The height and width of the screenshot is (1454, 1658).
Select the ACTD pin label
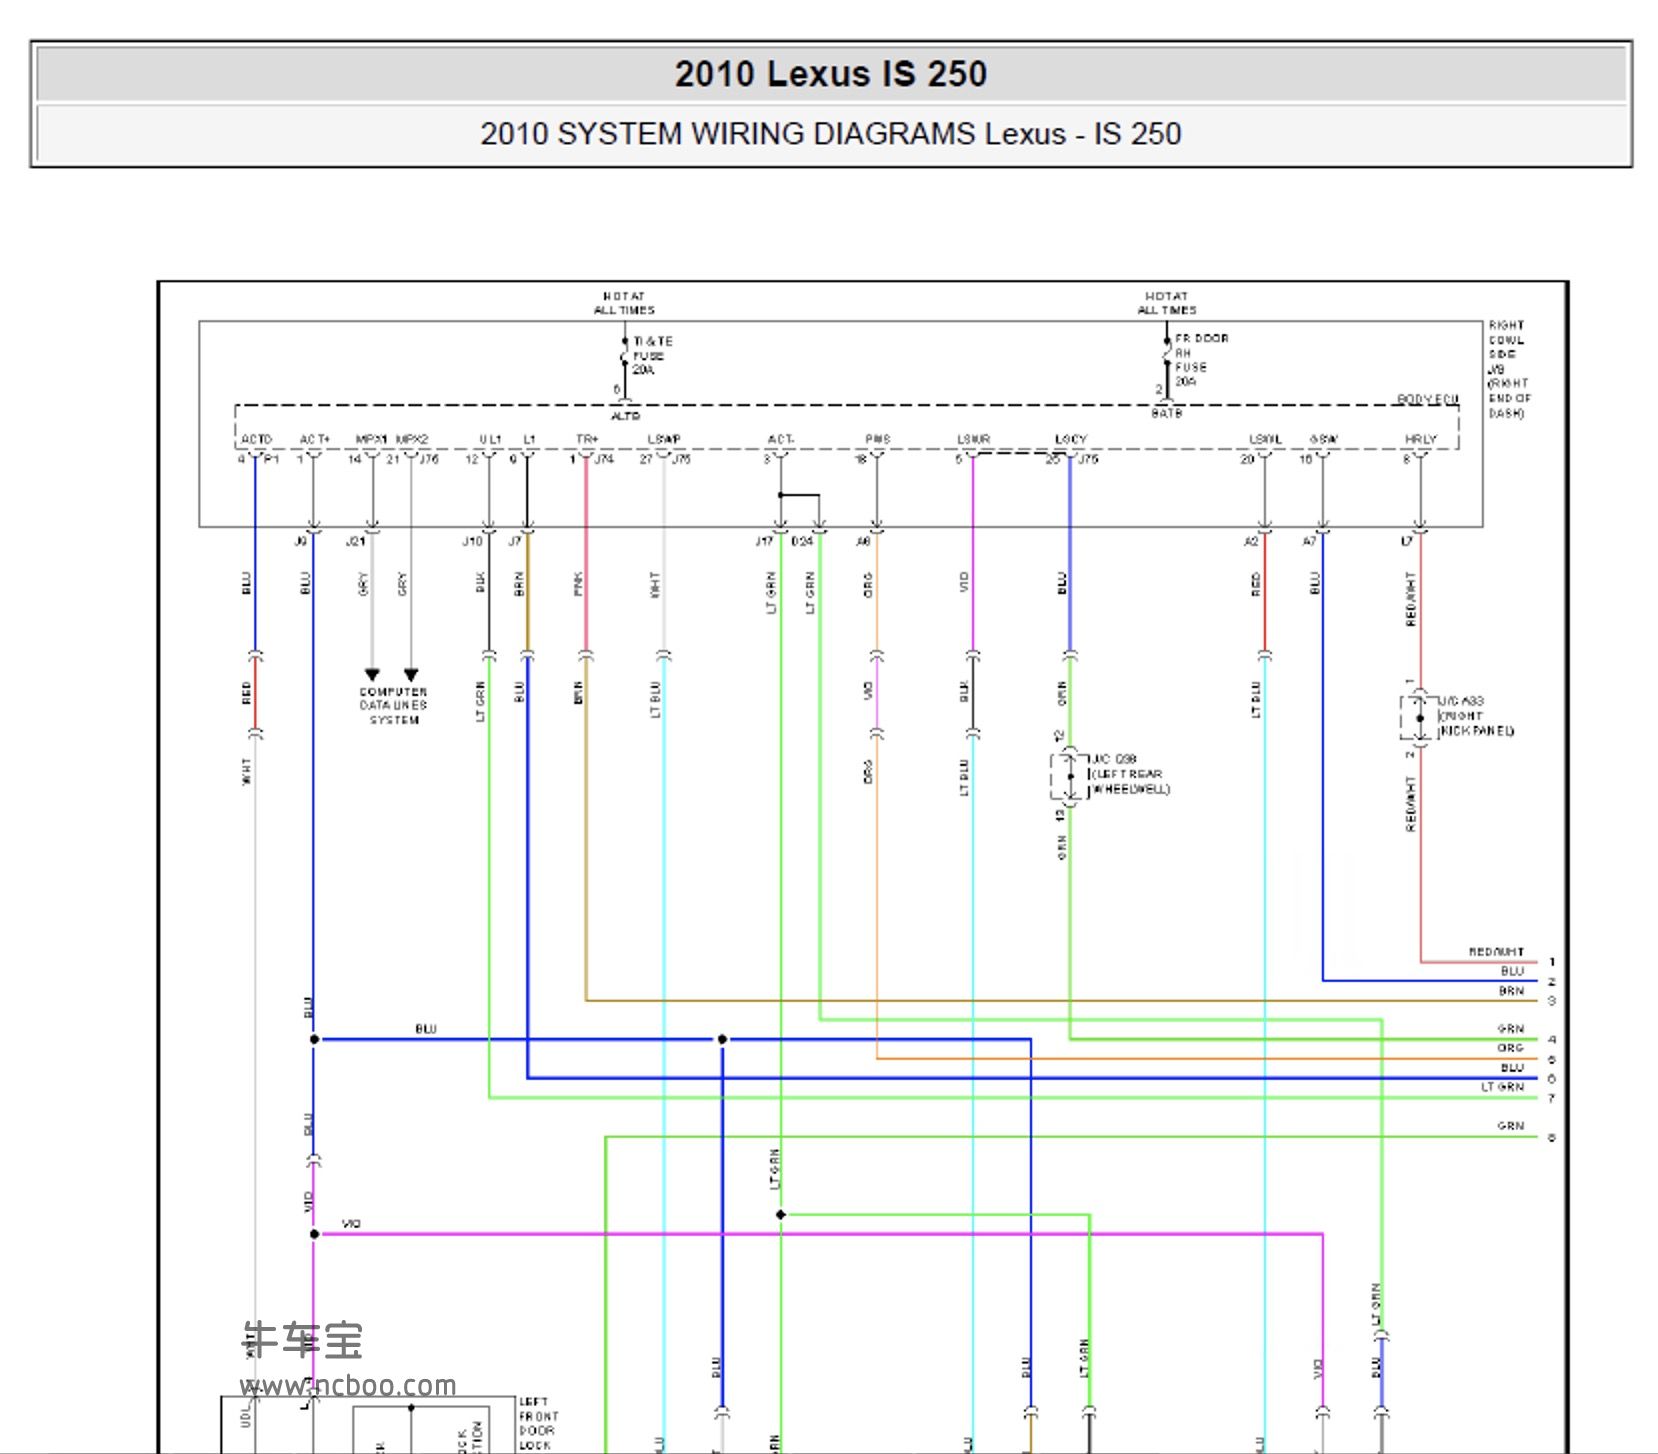tap(256, 439)
